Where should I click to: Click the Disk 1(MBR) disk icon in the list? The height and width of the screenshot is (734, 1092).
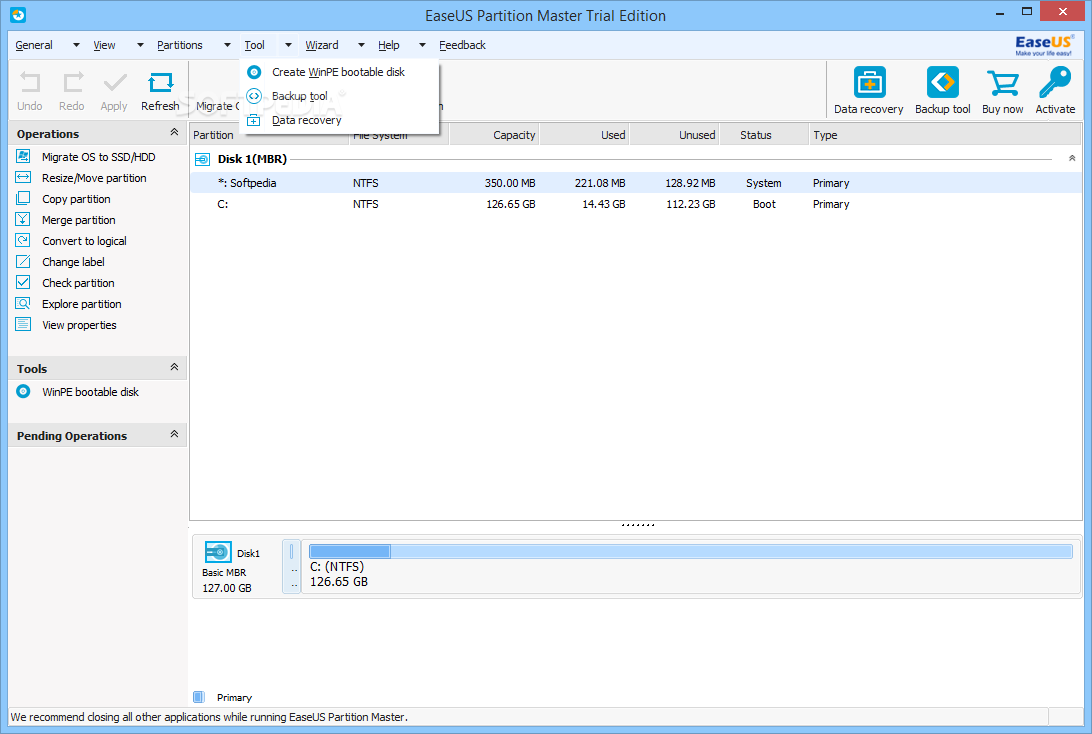point(202,159)
